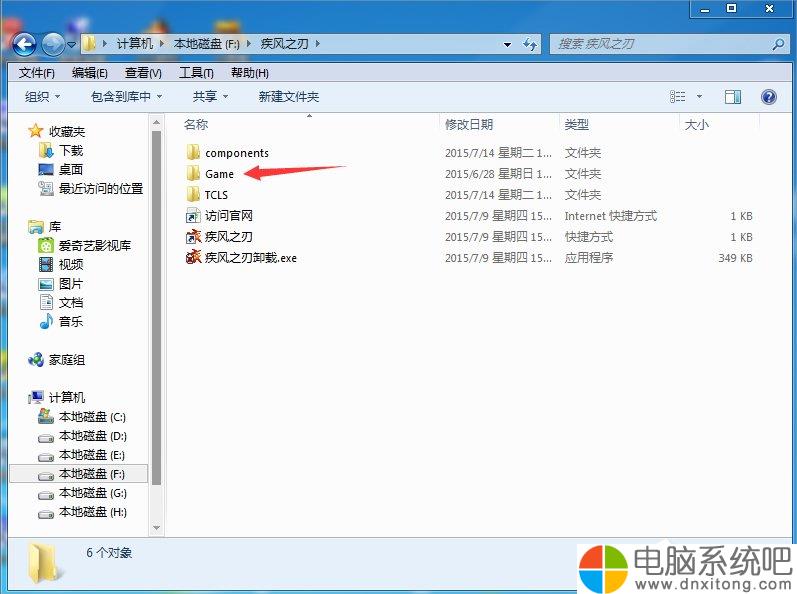The height and width of the screenshot is (594, 797).
Task: Click the search magnifier icon
Action: [778, 44]
